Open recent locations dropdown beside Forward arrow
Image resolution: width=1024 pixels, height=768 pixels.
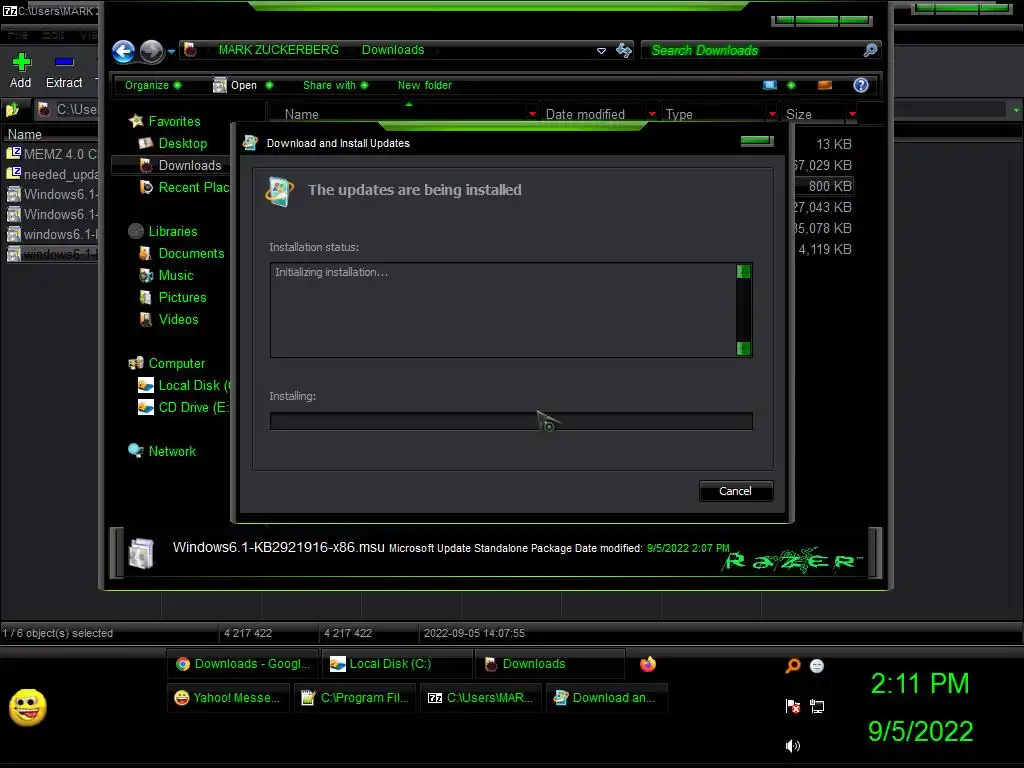click(171, 51)
